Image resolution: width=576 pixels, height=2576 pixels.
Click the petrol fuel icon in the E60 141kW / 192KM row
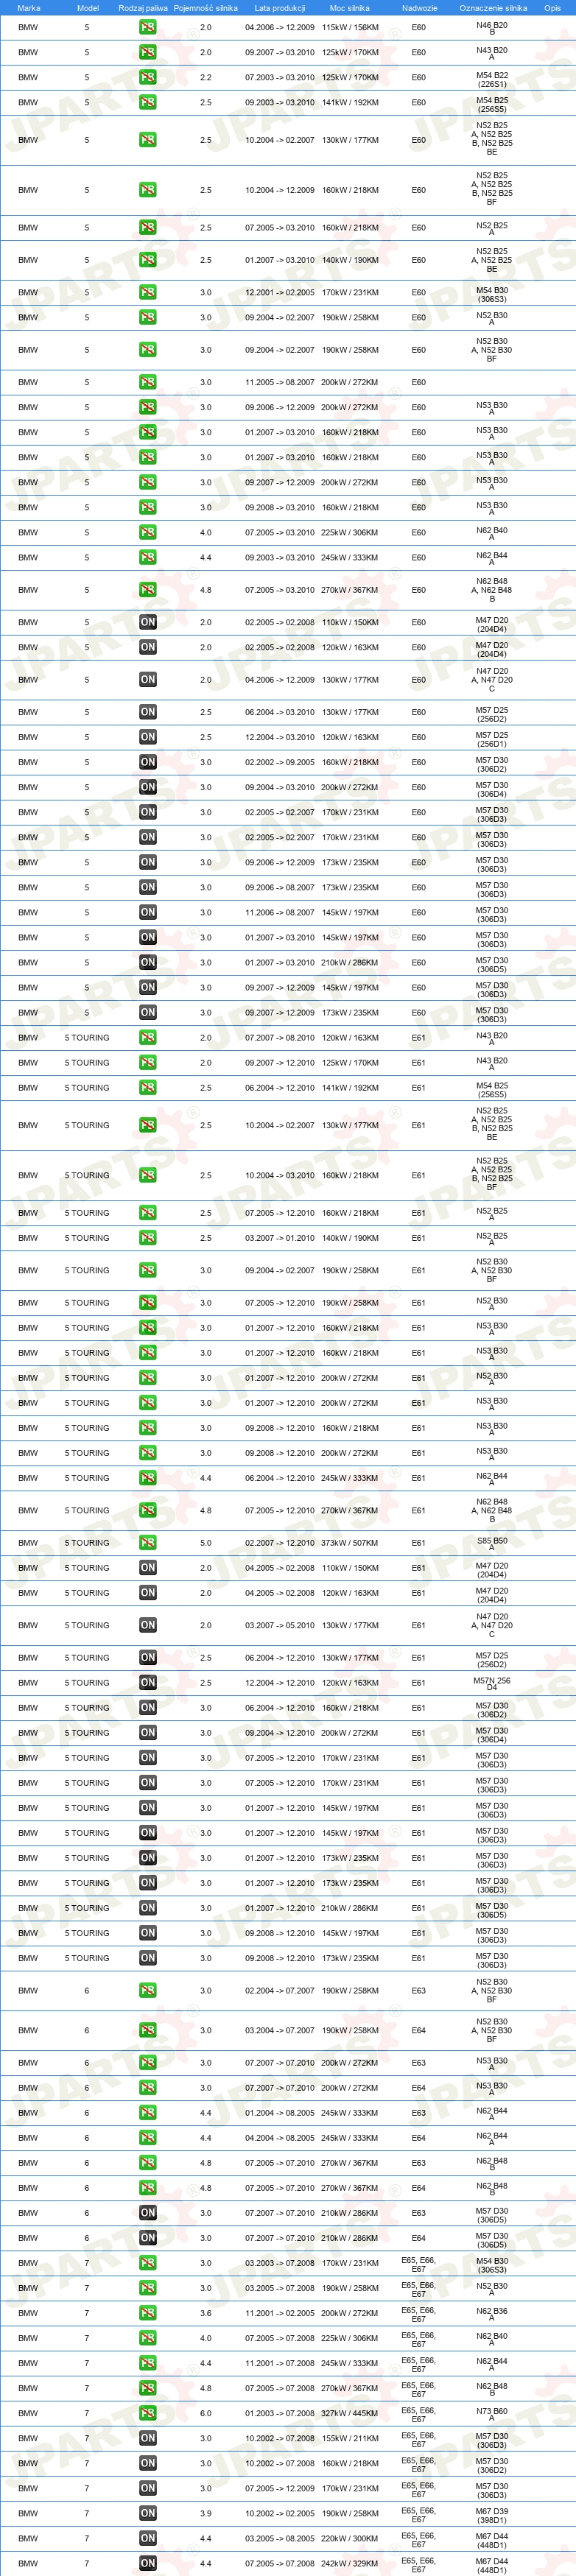148,102
